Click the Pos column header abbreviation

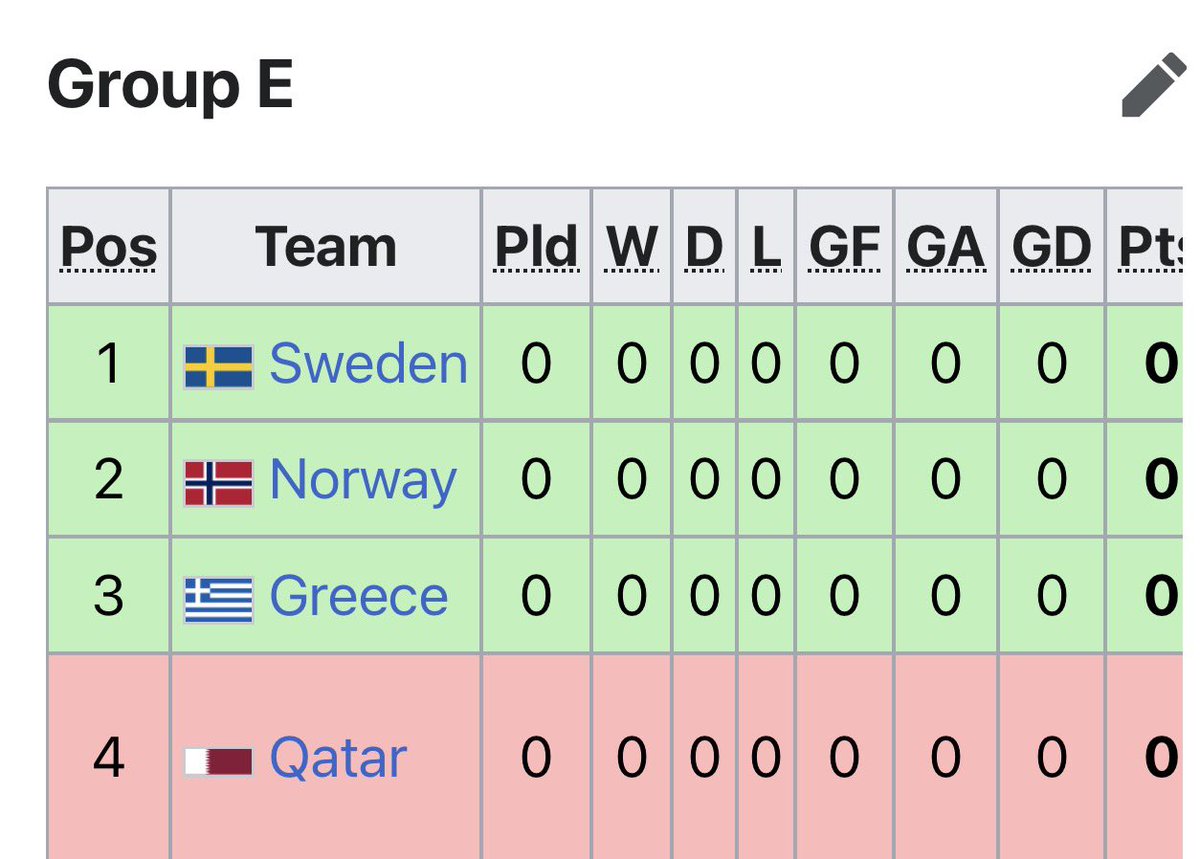pyautogui.click(x=109, y=247)
